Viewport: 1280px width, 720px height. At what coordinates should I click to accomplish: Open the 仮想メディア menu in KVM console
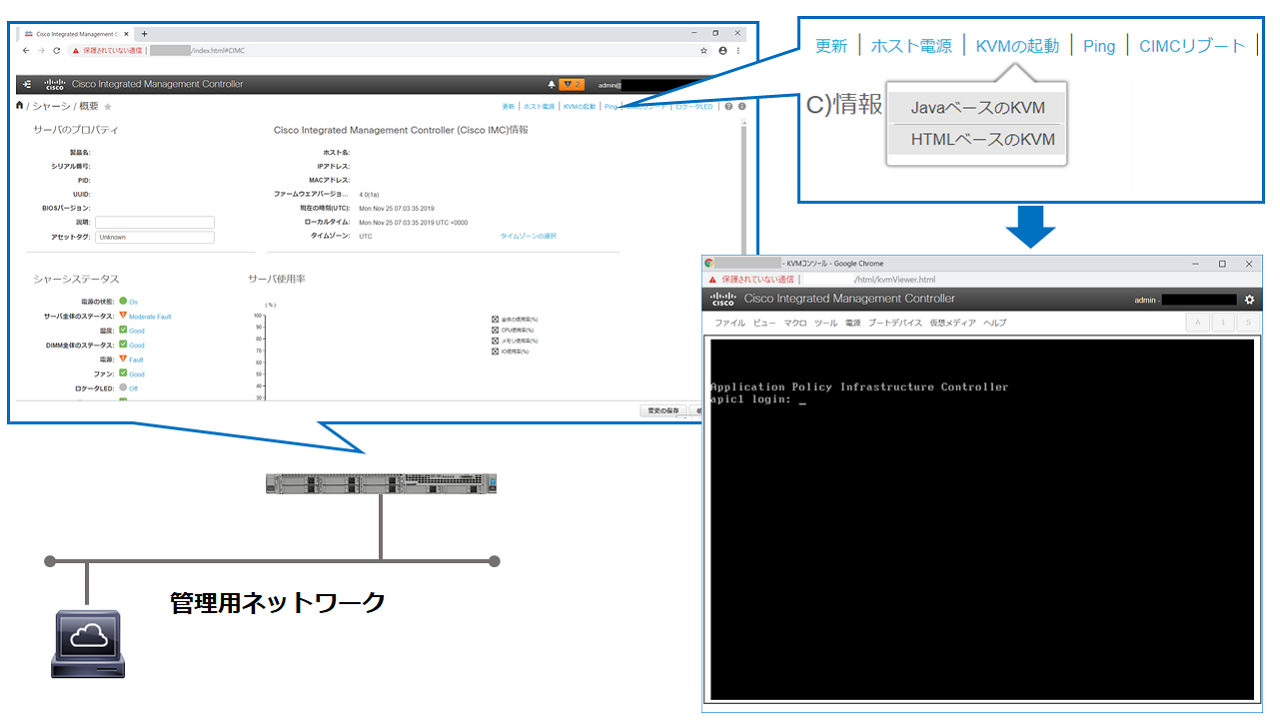point(953,323)
